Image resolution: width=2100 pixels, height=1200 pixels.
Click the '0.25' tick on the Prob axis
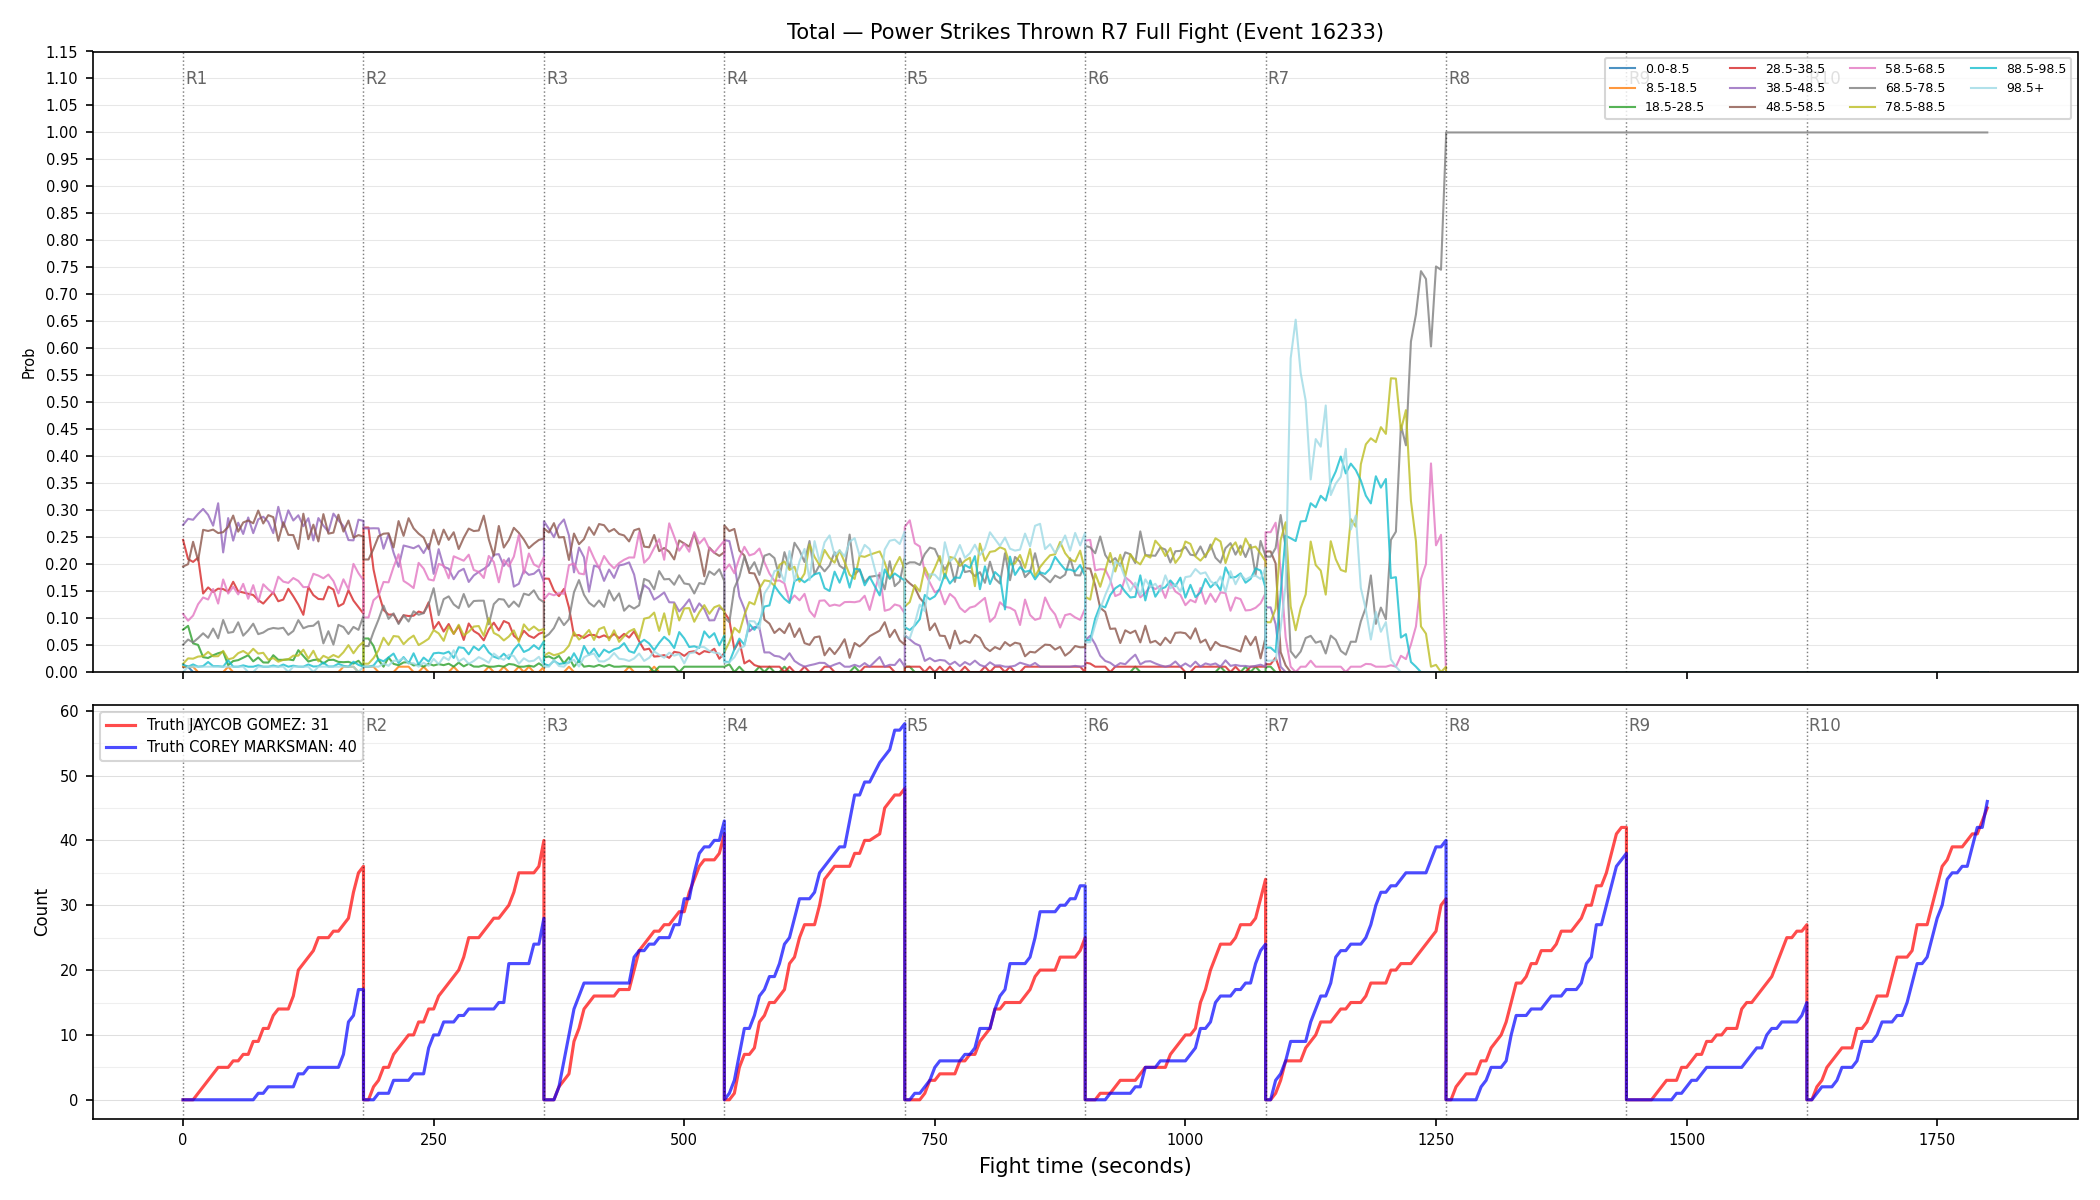[x=62, y=537]
